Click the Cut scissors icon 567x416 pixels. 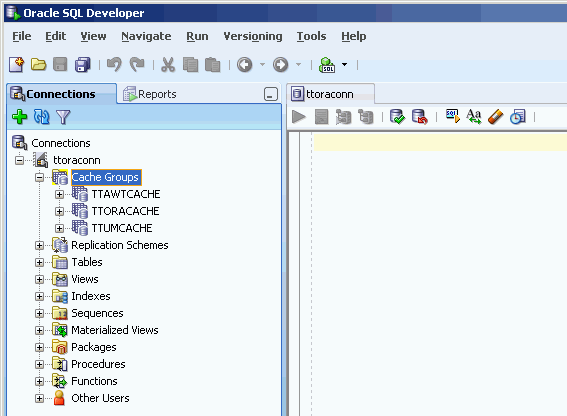coord(168,65)
